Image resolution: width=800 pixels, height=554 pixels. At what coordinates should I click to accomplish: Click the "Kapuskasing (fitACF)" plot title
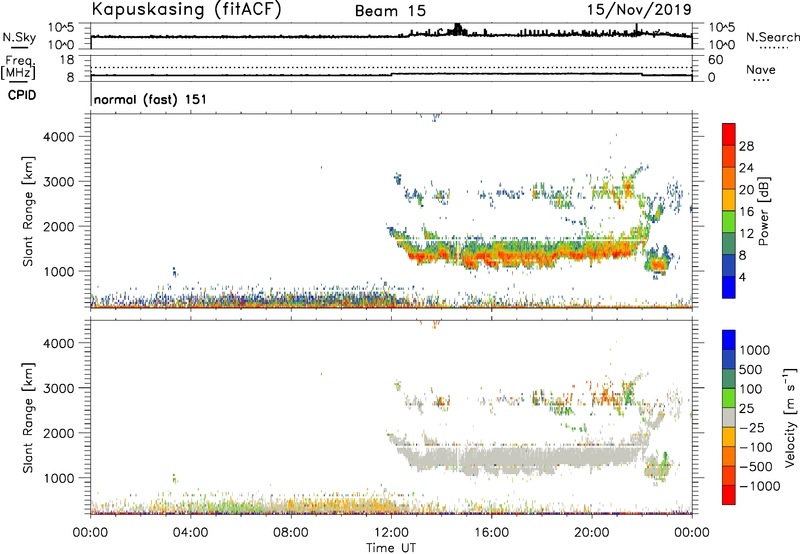click(186, 9)
